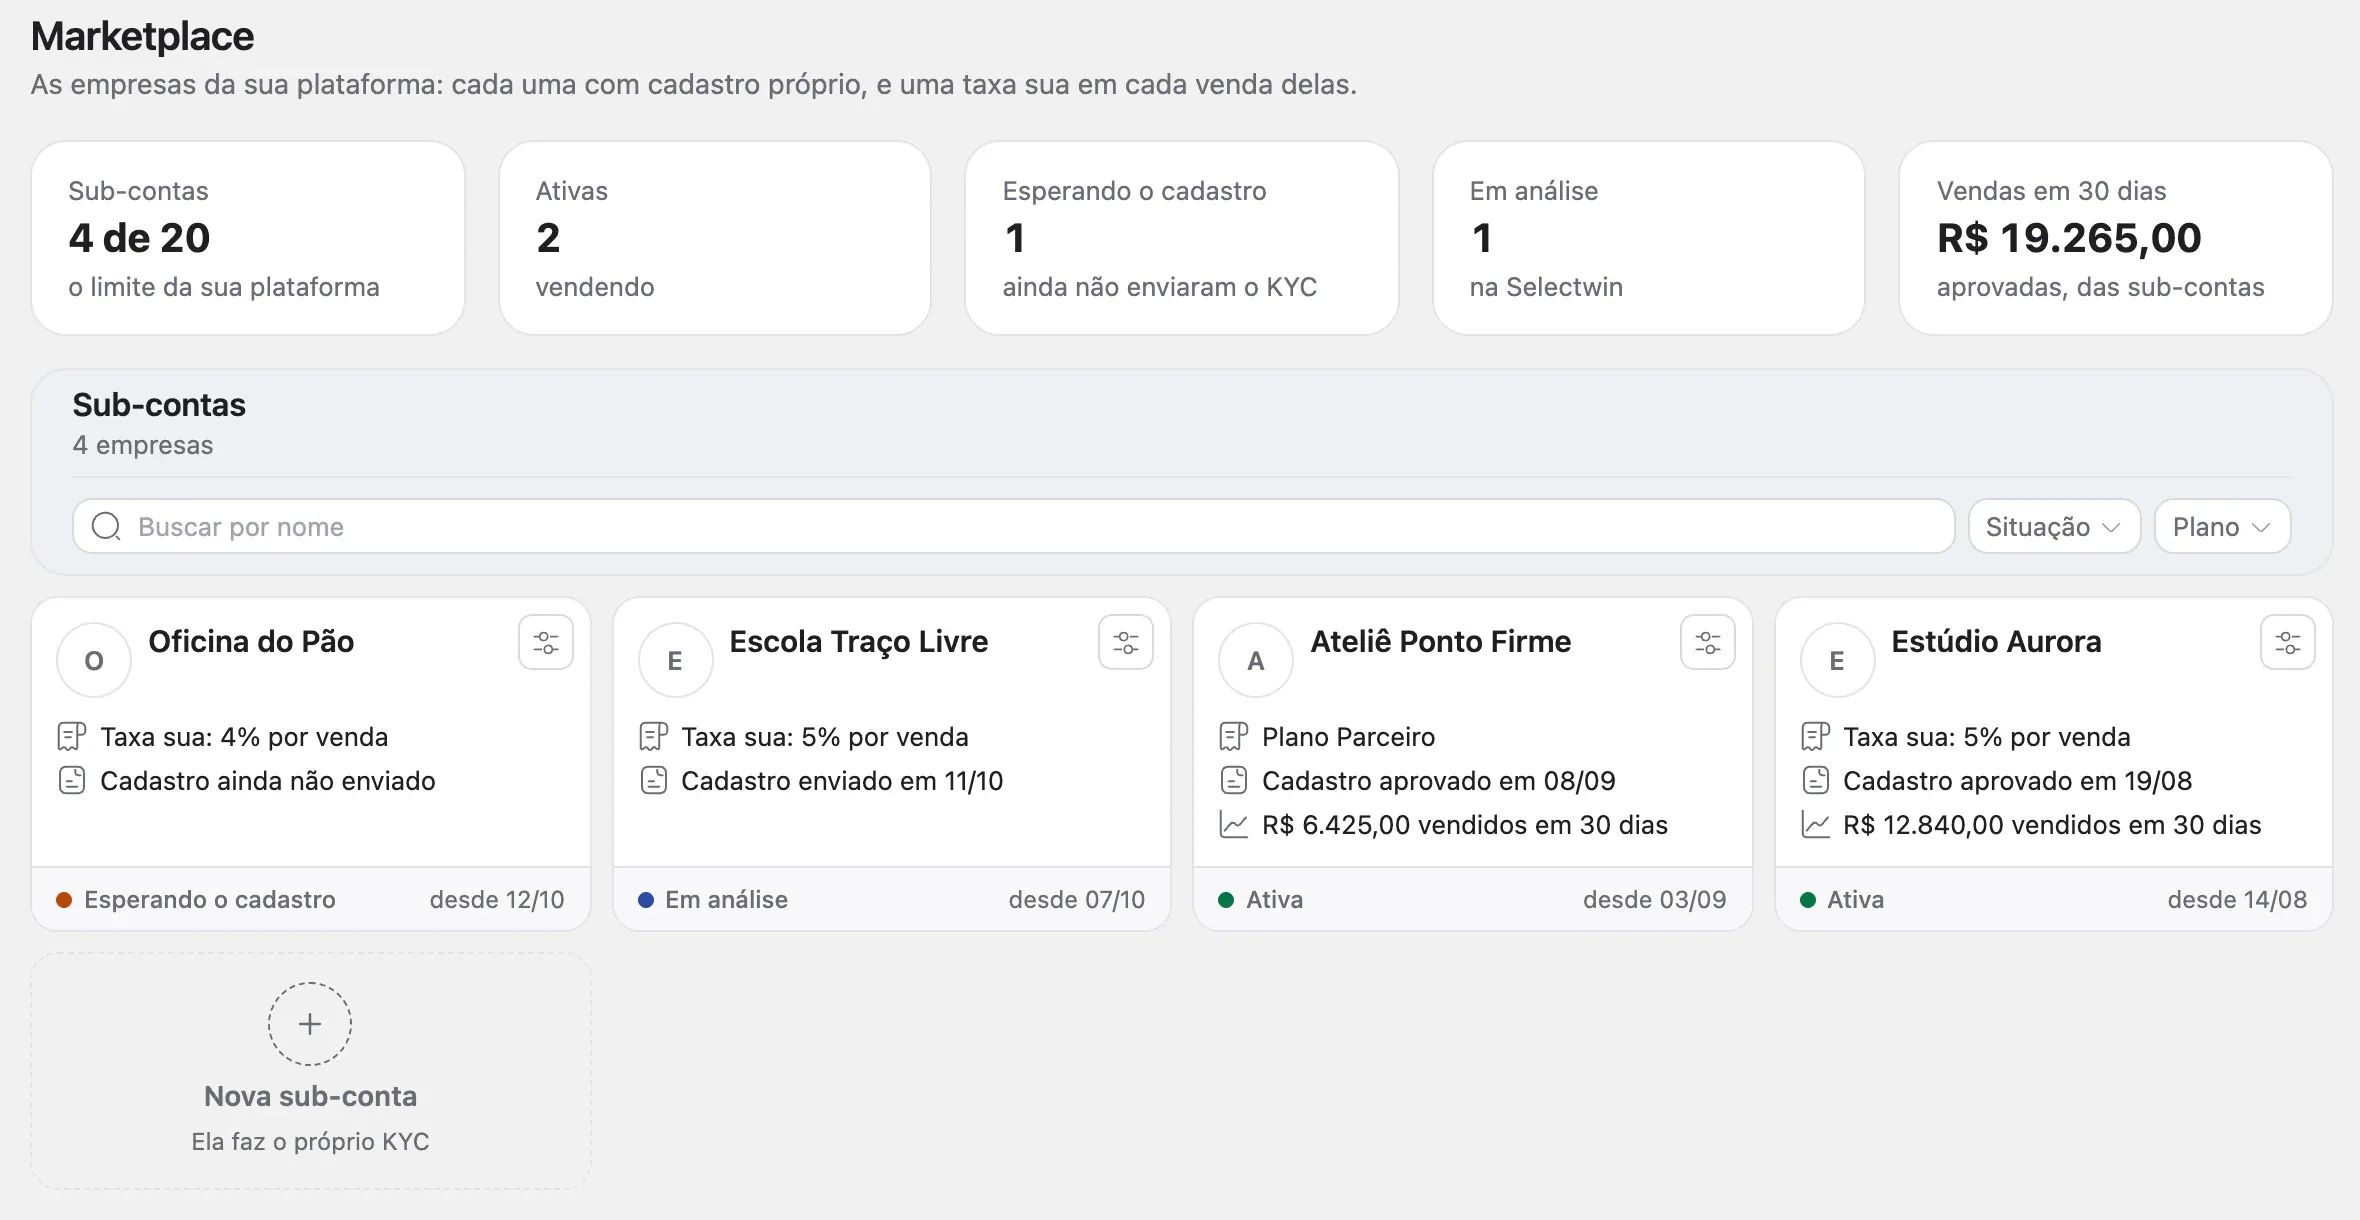
Task: Click 'Cadastro aprovado em 08/09' text
Action: [x=1438, y=781]
